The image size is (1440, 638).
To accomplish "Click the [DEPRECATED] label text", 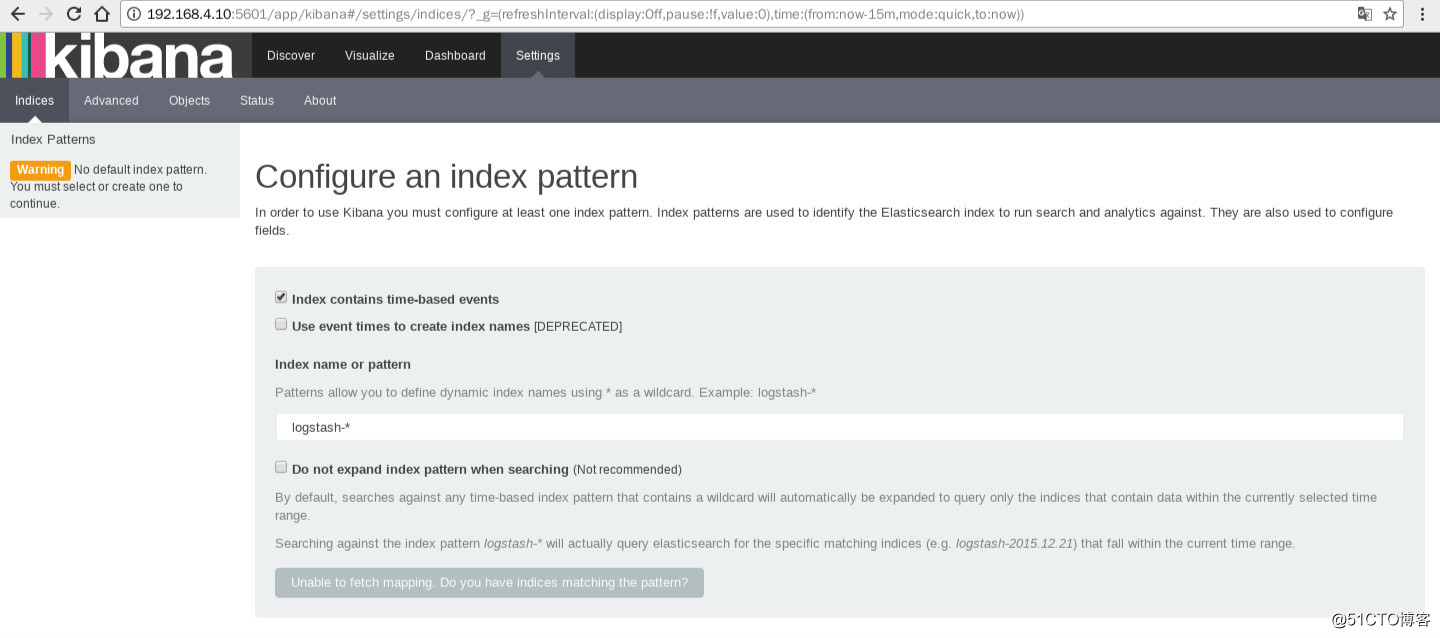I will 578,326.
